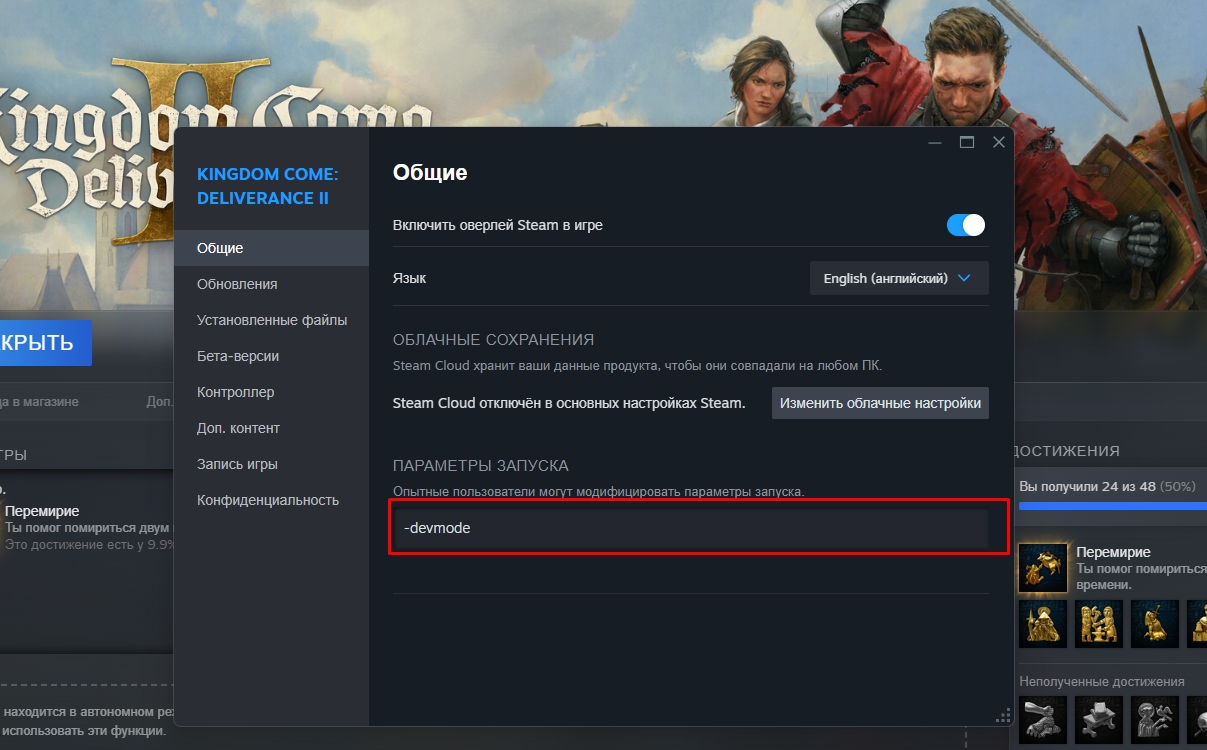Click the blue button ending in КРЫТЬ behind the dialog

45,343
